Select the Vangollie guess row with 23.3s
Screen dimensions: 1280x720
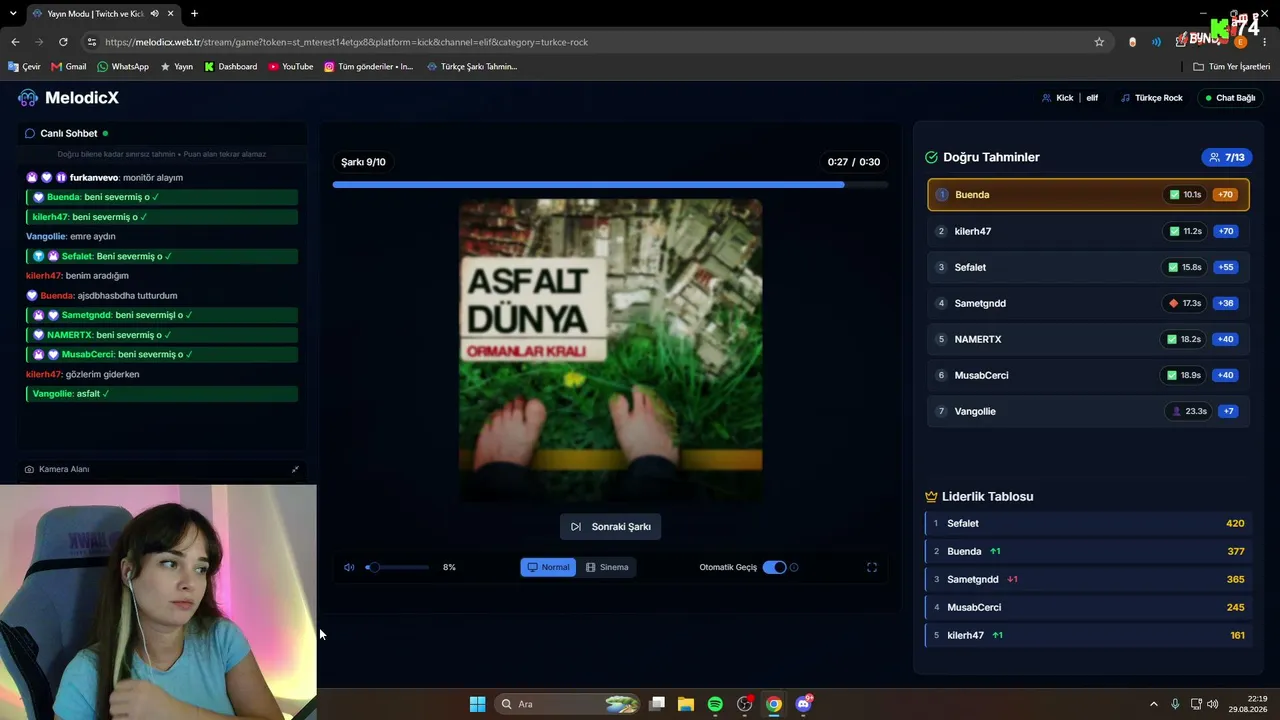(x=1088, y=411)
